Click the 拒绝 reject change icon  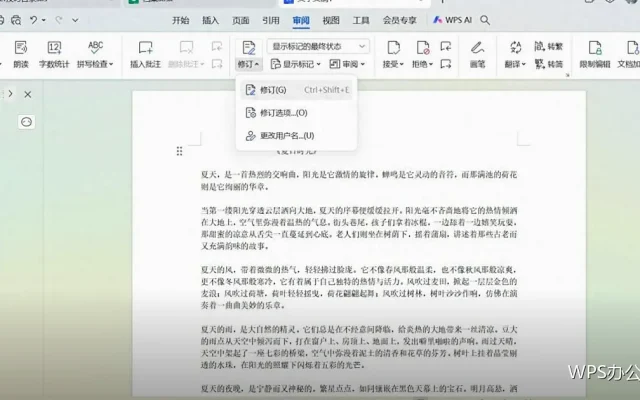422,48
